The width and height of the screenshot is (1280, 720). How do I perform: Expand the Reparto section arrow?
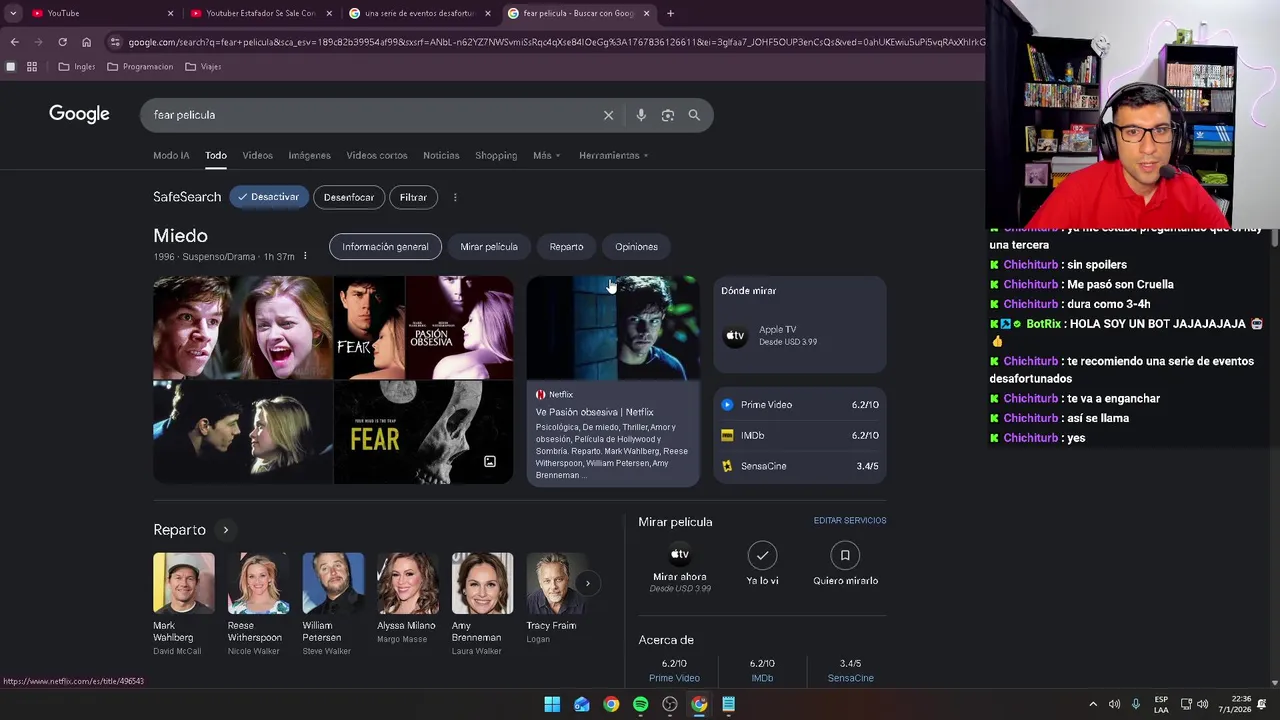[x=225, y=530]
